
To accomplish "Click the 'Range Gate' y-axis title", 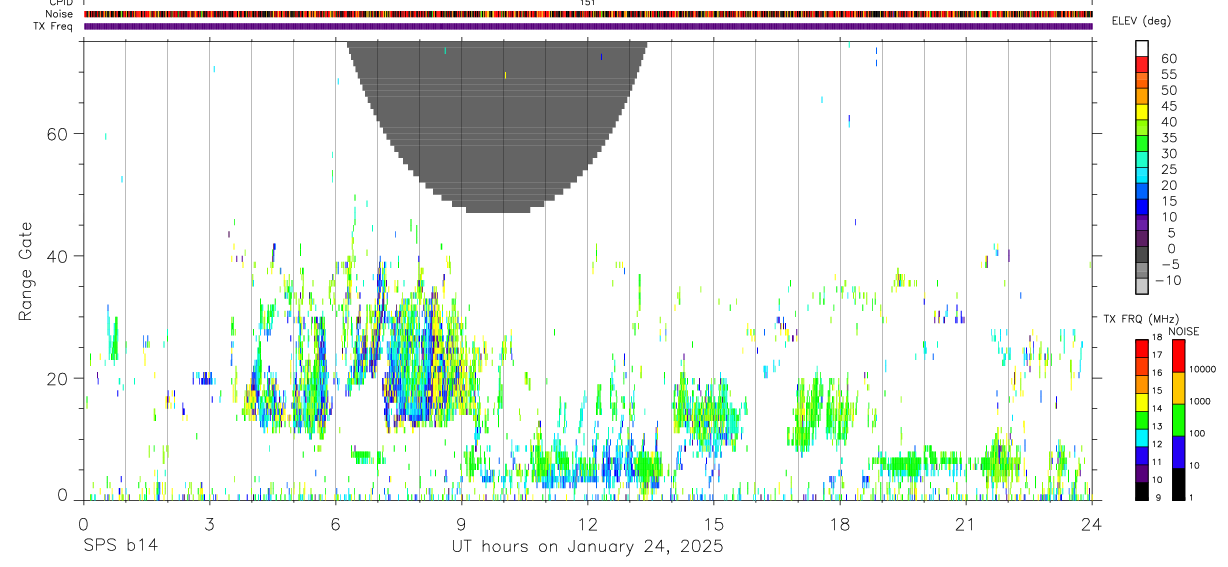I will 27,270.
